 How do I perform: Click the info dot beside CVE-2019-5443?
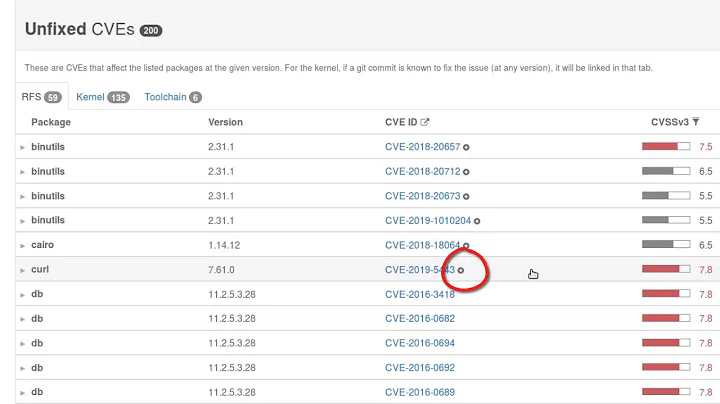tap(461, 270)
